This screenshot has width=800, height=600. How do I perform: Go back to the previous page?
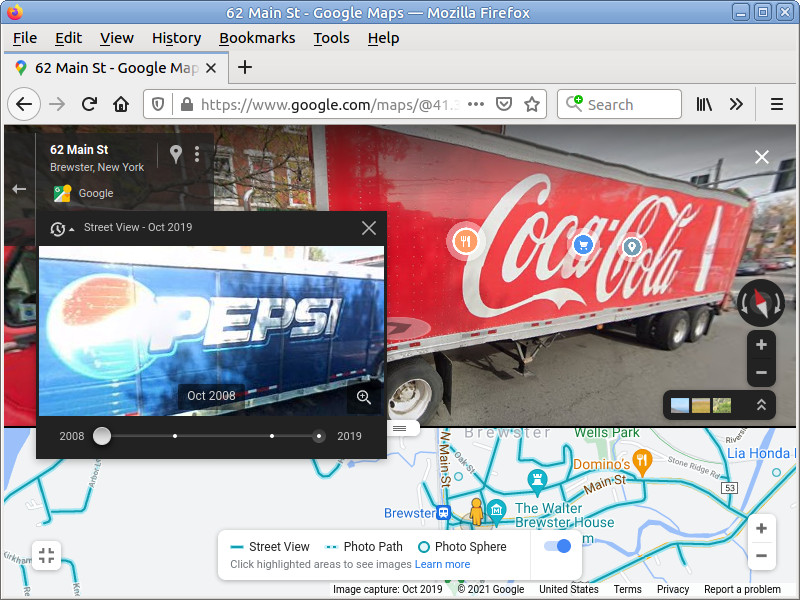click(24, 104)
